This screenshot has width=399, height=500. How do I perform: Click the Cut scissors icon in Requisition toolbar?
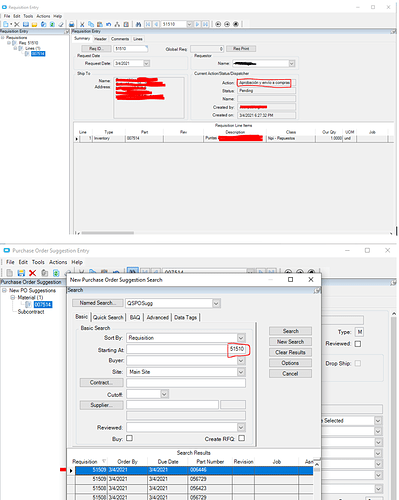82,24
